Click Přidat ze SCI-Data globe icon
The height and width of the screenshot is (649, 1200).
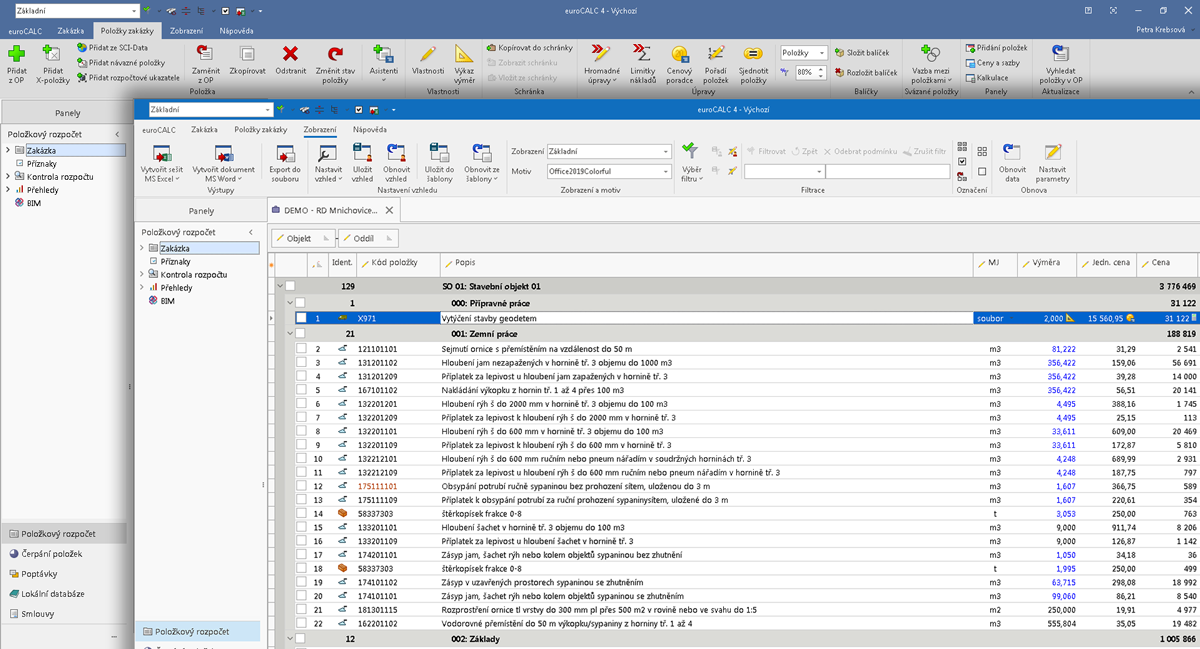82,47
